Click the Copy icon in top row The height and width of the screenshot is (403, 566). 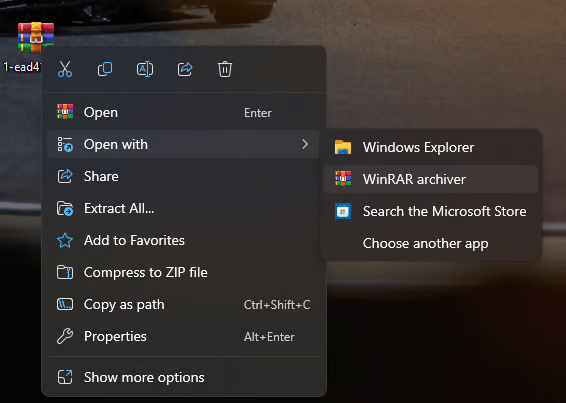click(x=105, y=69)
